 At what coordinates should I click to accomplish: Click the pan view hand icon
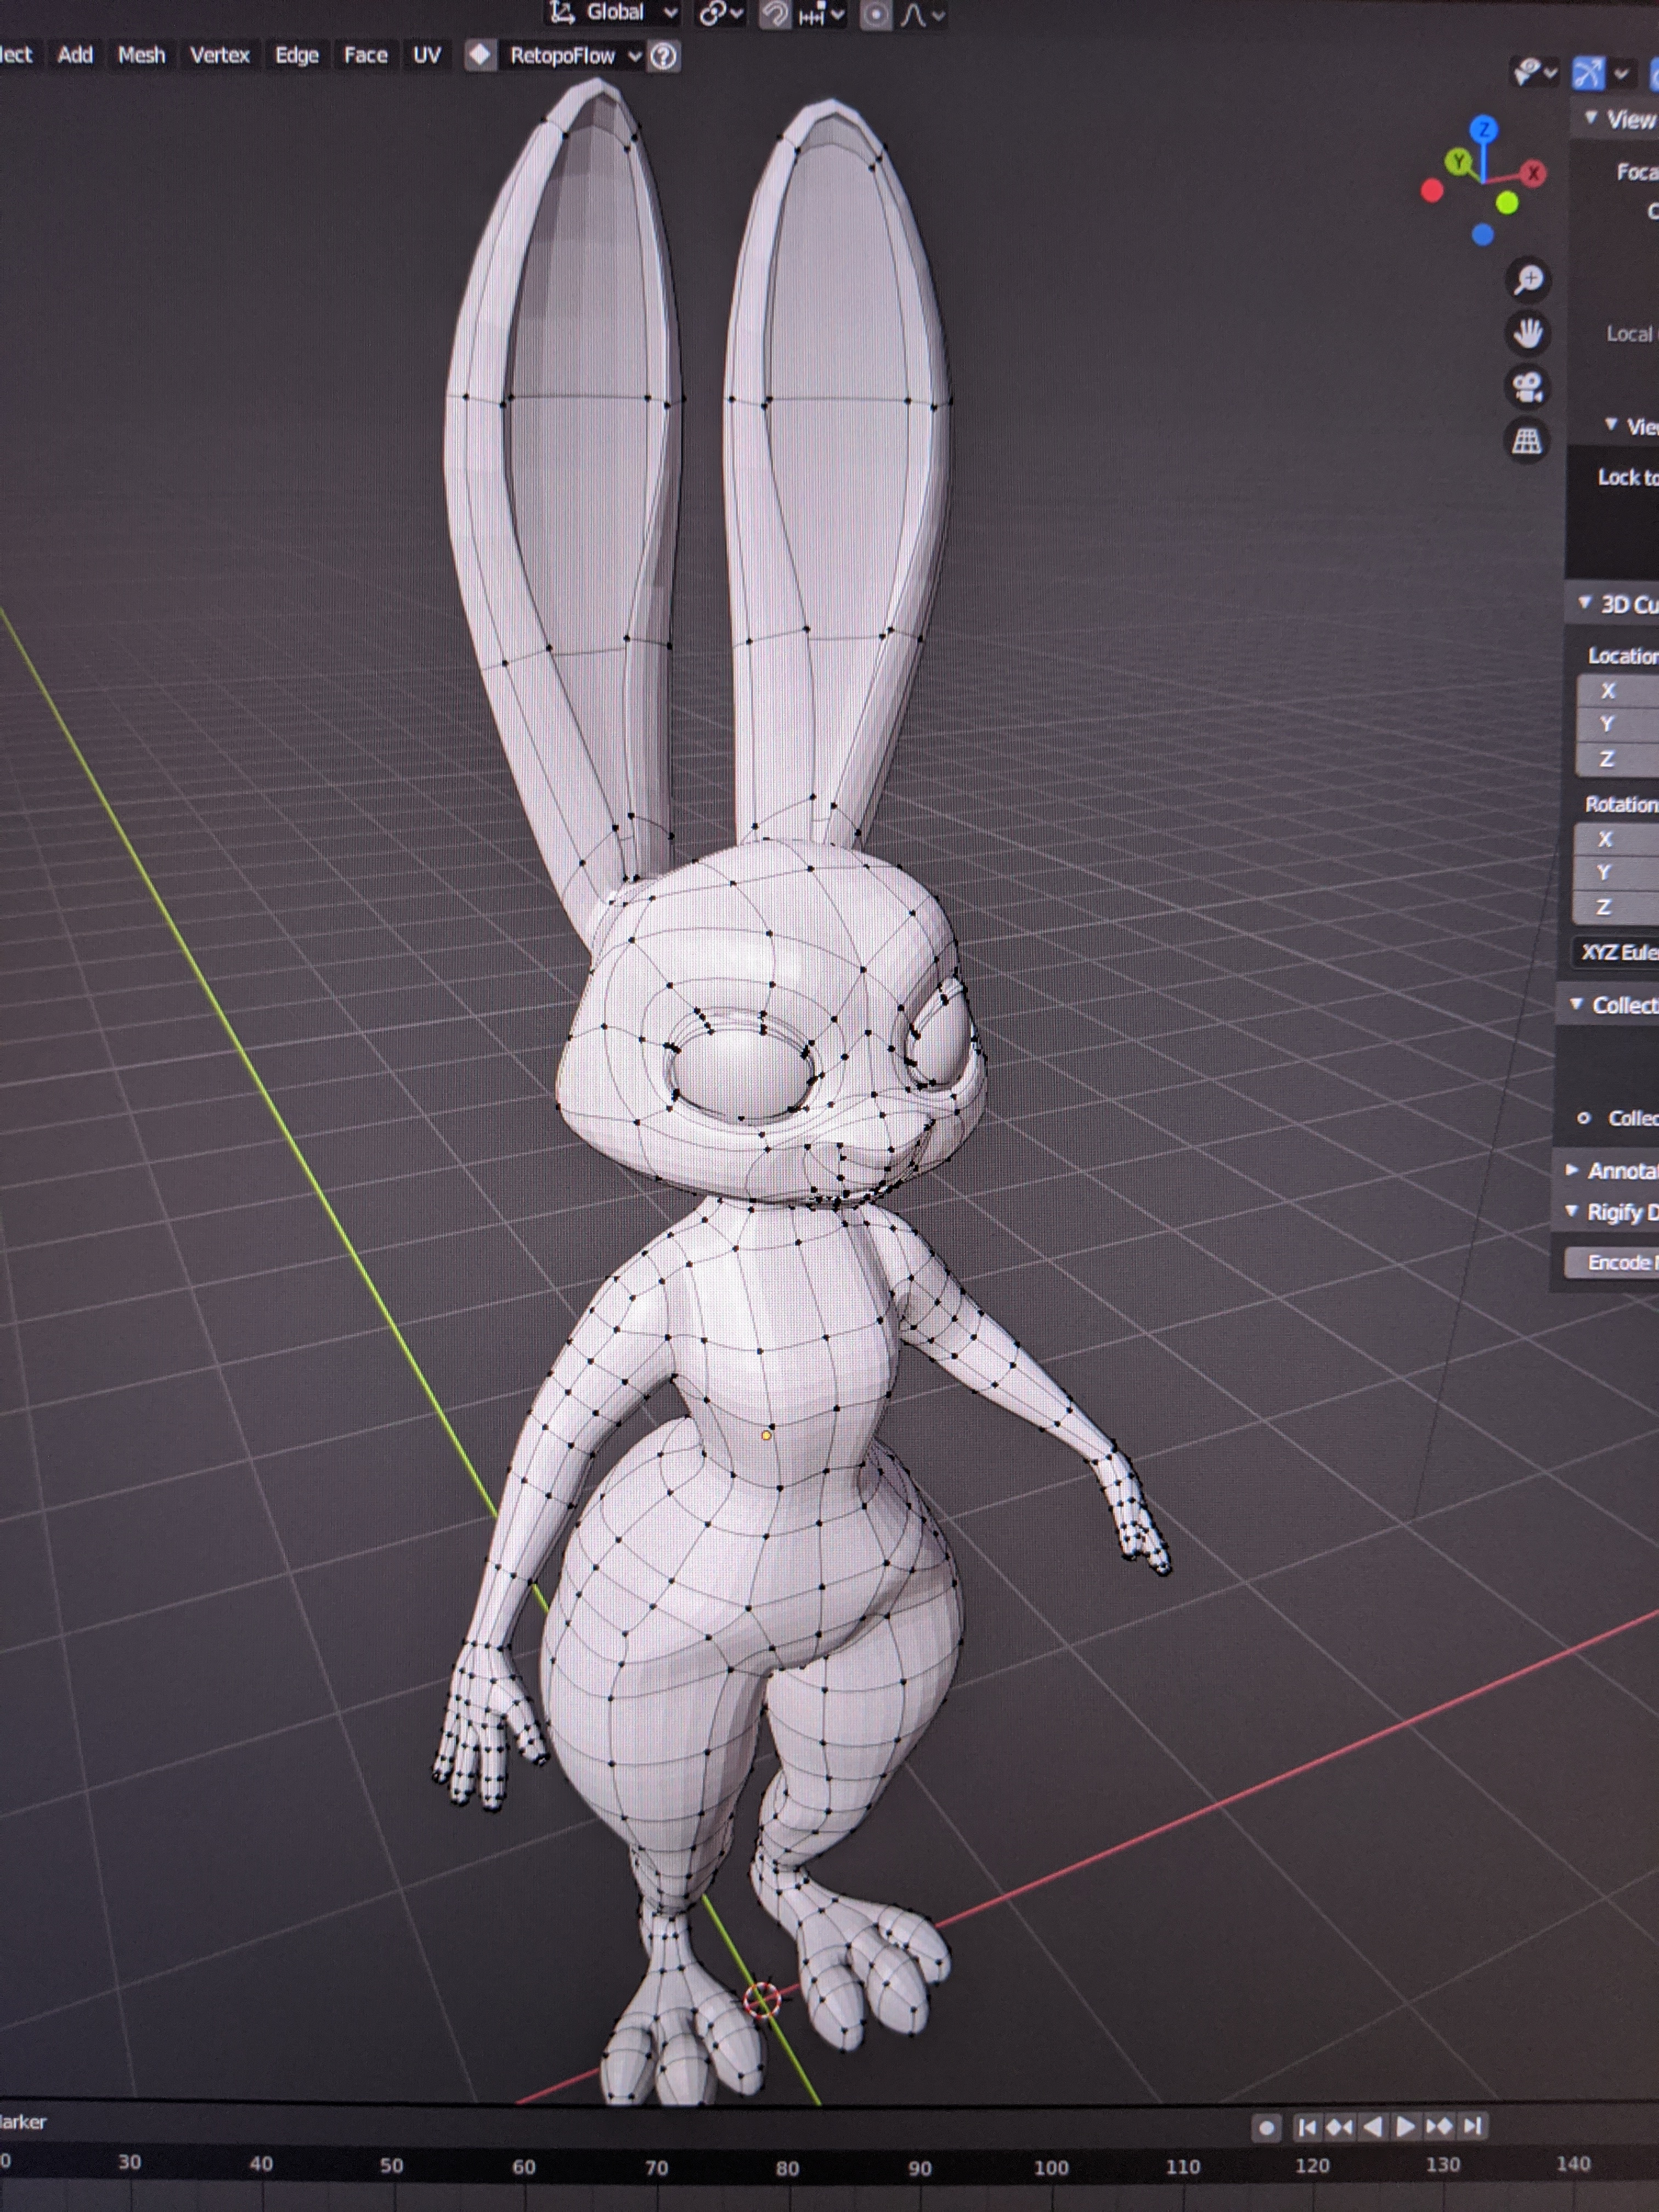1528,333
